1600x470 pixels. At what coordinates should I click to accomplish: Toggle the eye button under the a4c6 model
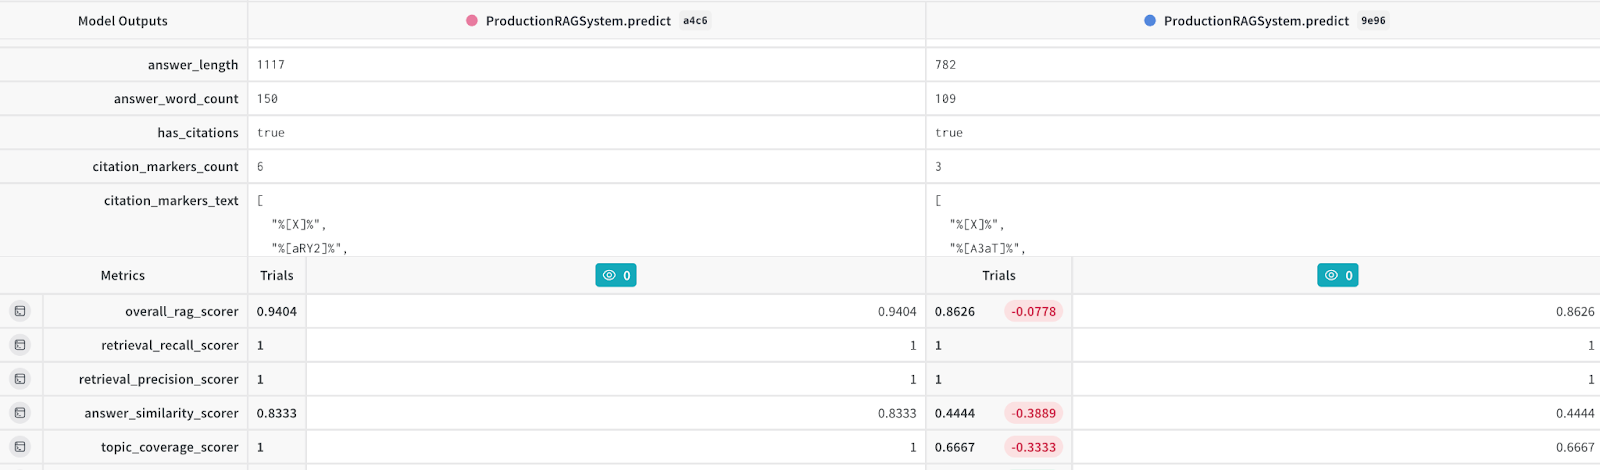616,275
